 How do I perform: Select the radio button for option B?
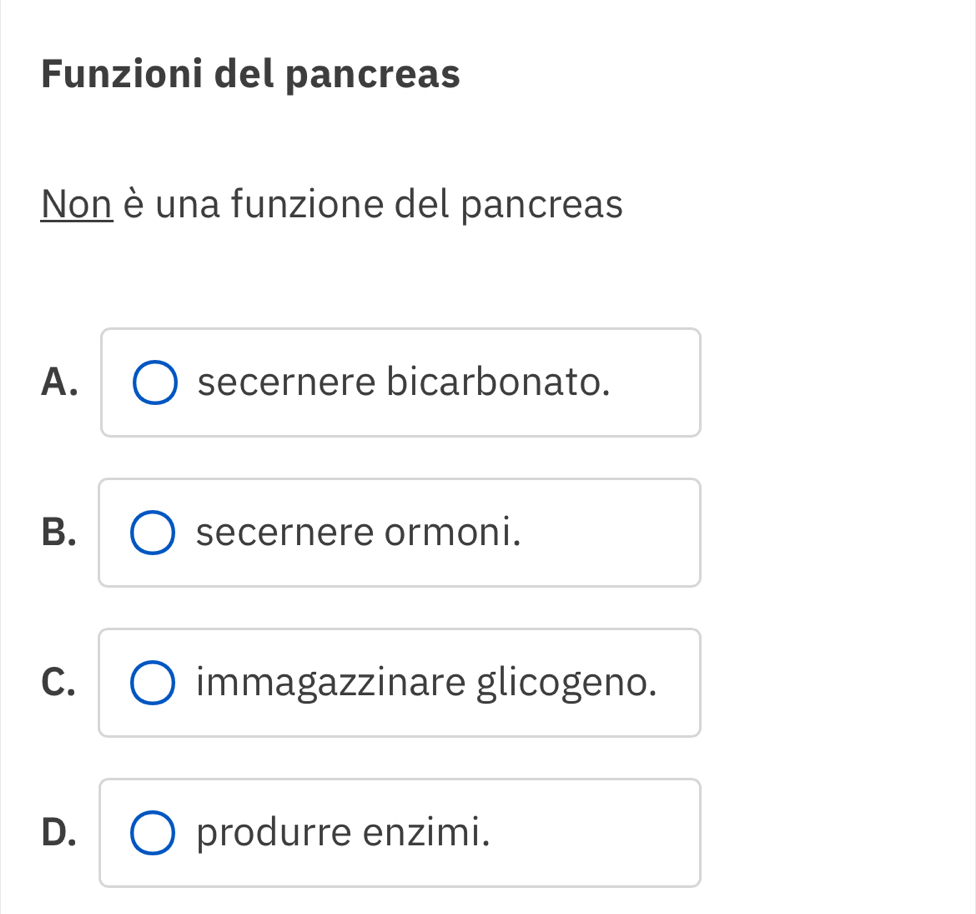[153, 533]
